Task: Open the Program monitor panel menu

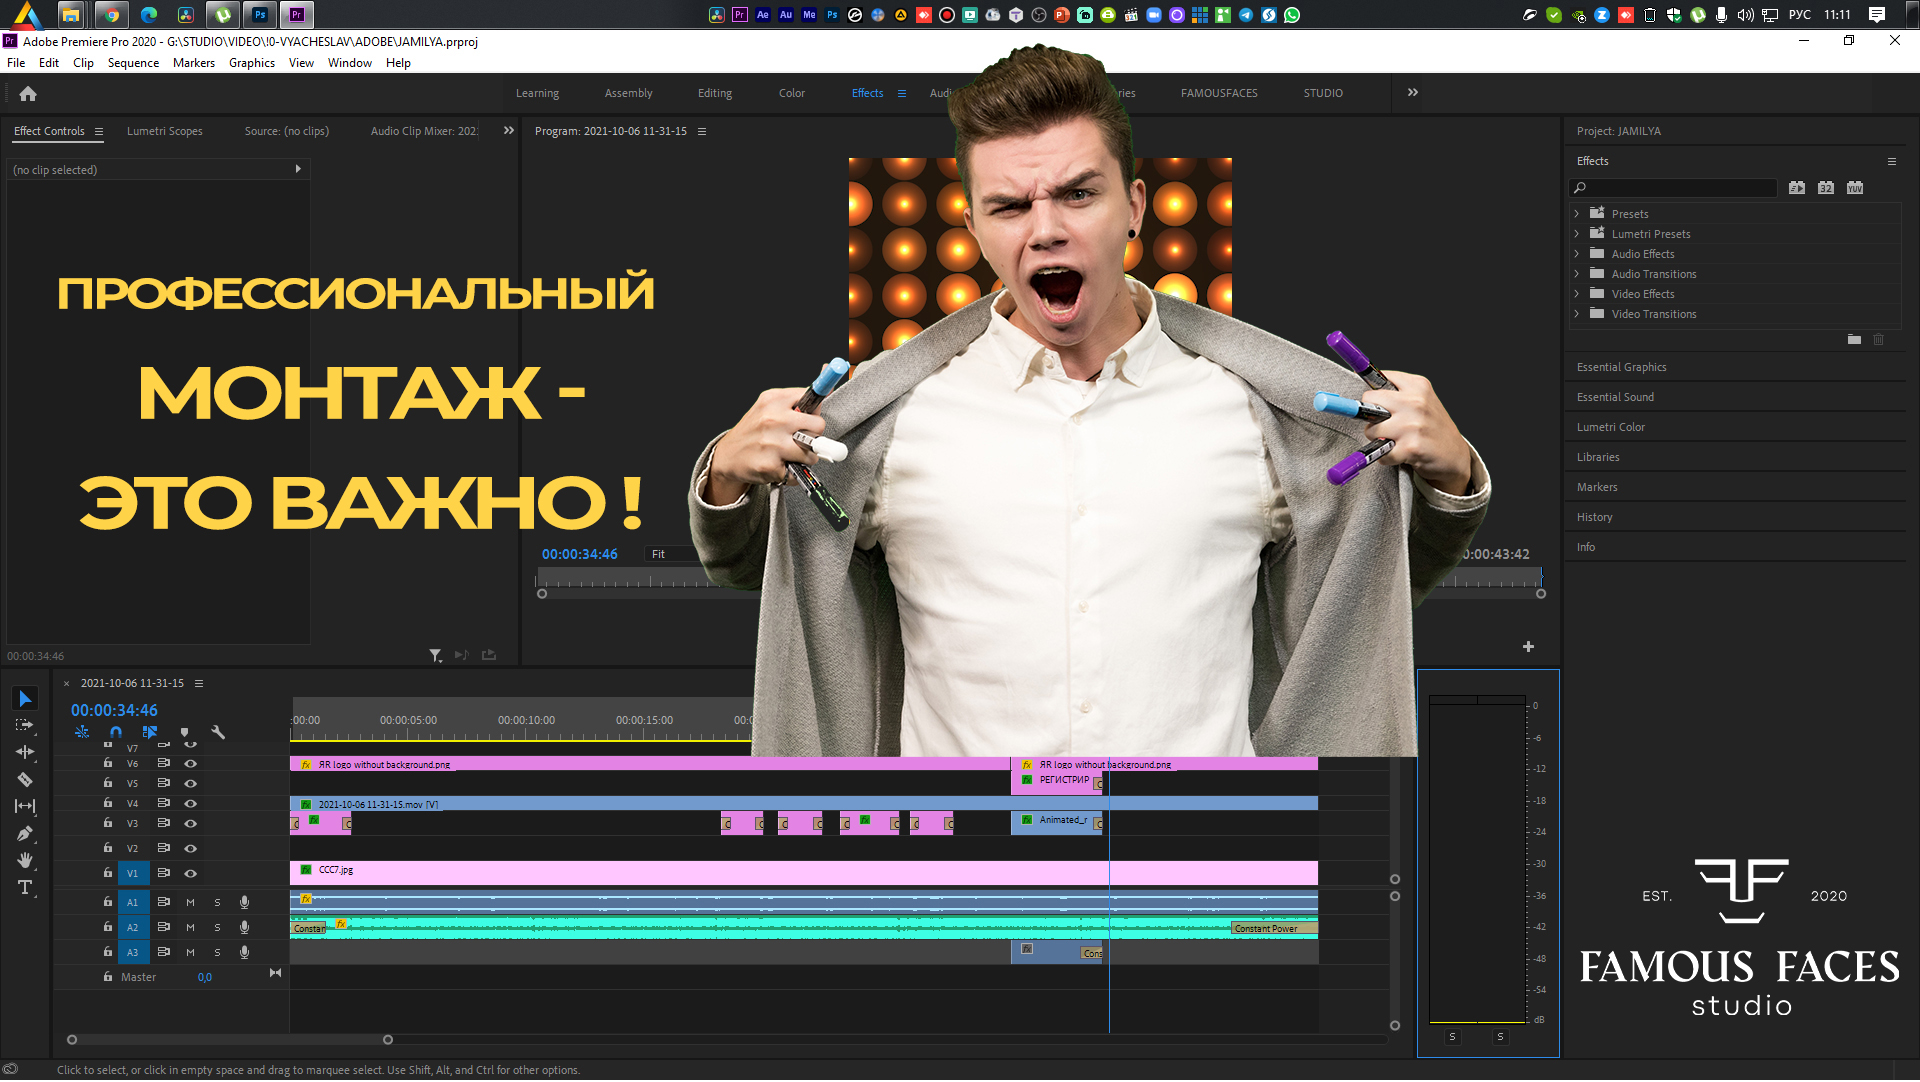Action: (702, 132)
